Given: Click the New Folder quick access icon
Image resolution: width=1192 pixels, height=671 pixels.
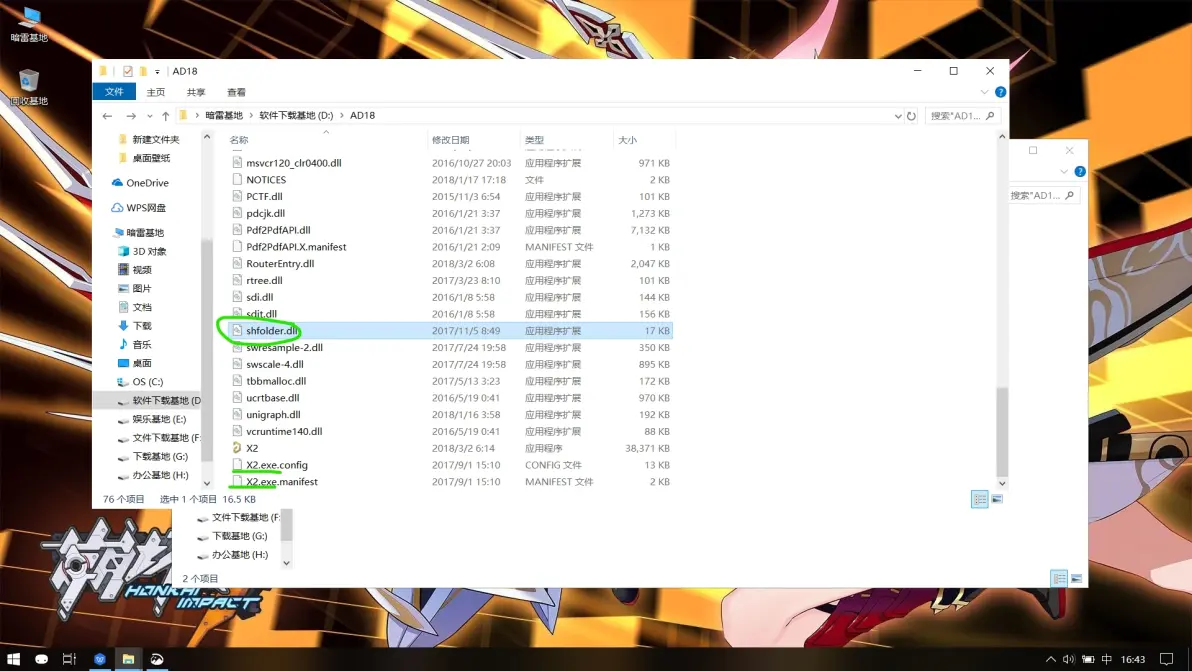Looking at the screenshot, I should [x=142, y=71].
